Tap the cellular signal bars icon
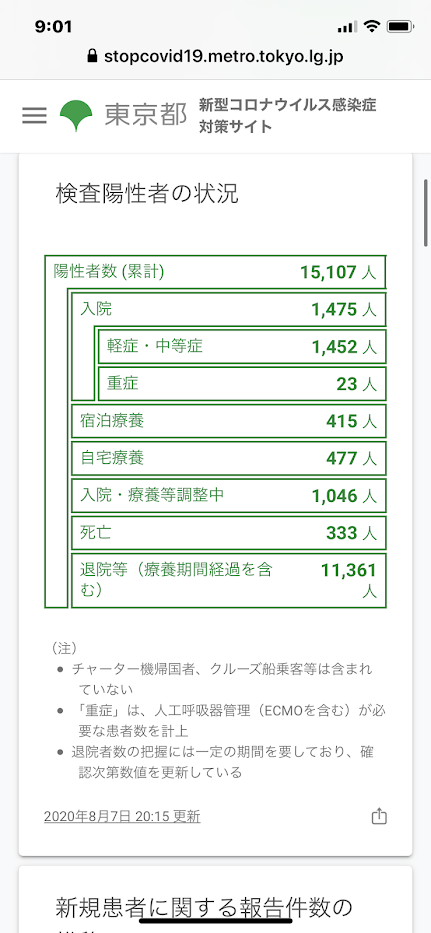The height and width of the screenshot is (933, 431). tap(348, 27)
